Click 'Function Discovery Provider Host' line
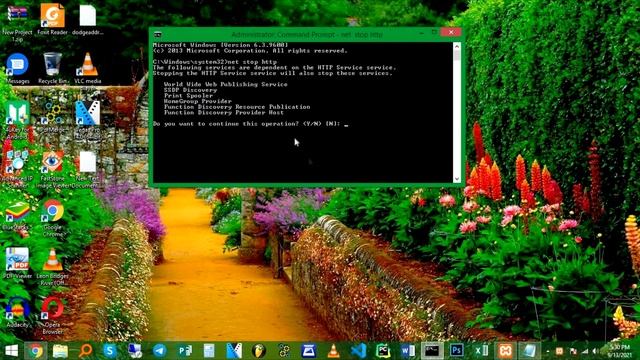The height and width of the screenshot is (360, 640). pyautogui.click(x=224, y=112)
